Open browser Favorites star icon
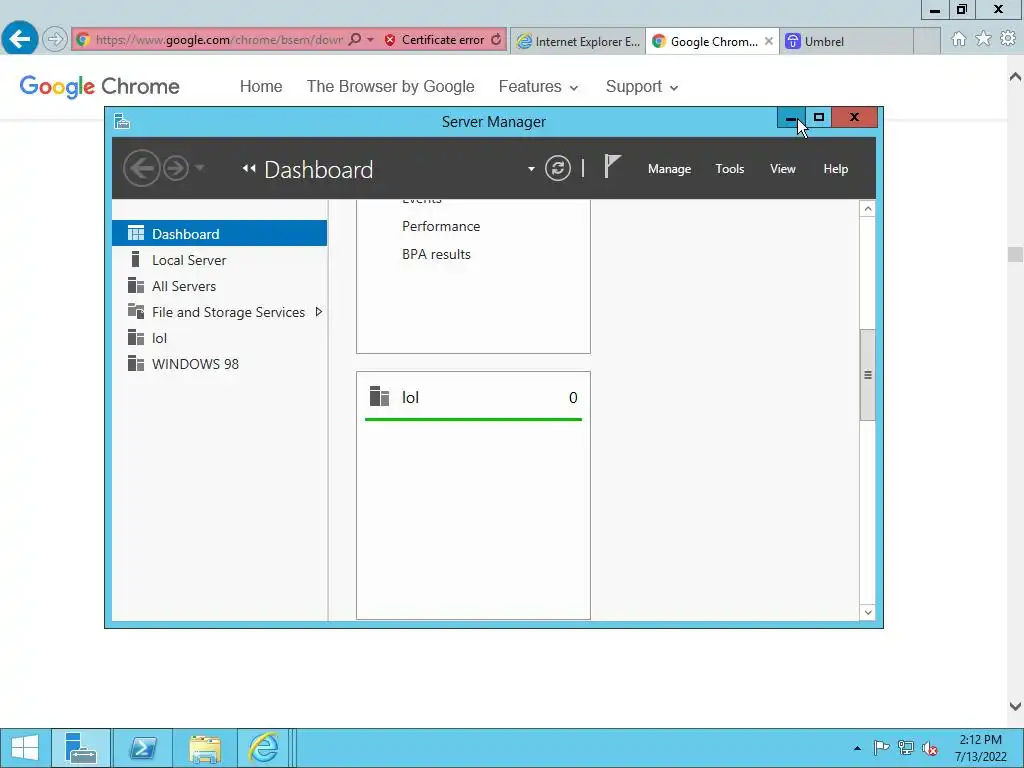1024x768 pixels. [x=983, y=39]
